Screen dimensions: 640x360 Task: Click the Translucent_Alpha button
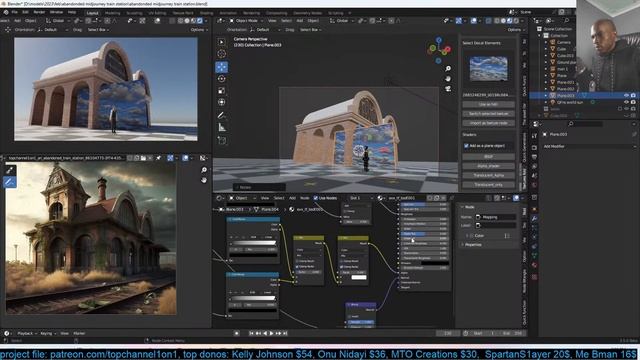click(x=489, y=175)
